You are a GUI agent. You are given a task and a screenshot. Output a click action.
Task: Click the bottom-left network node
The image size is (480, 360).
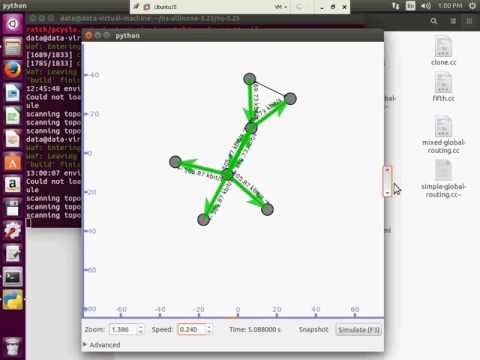(204, 219)
